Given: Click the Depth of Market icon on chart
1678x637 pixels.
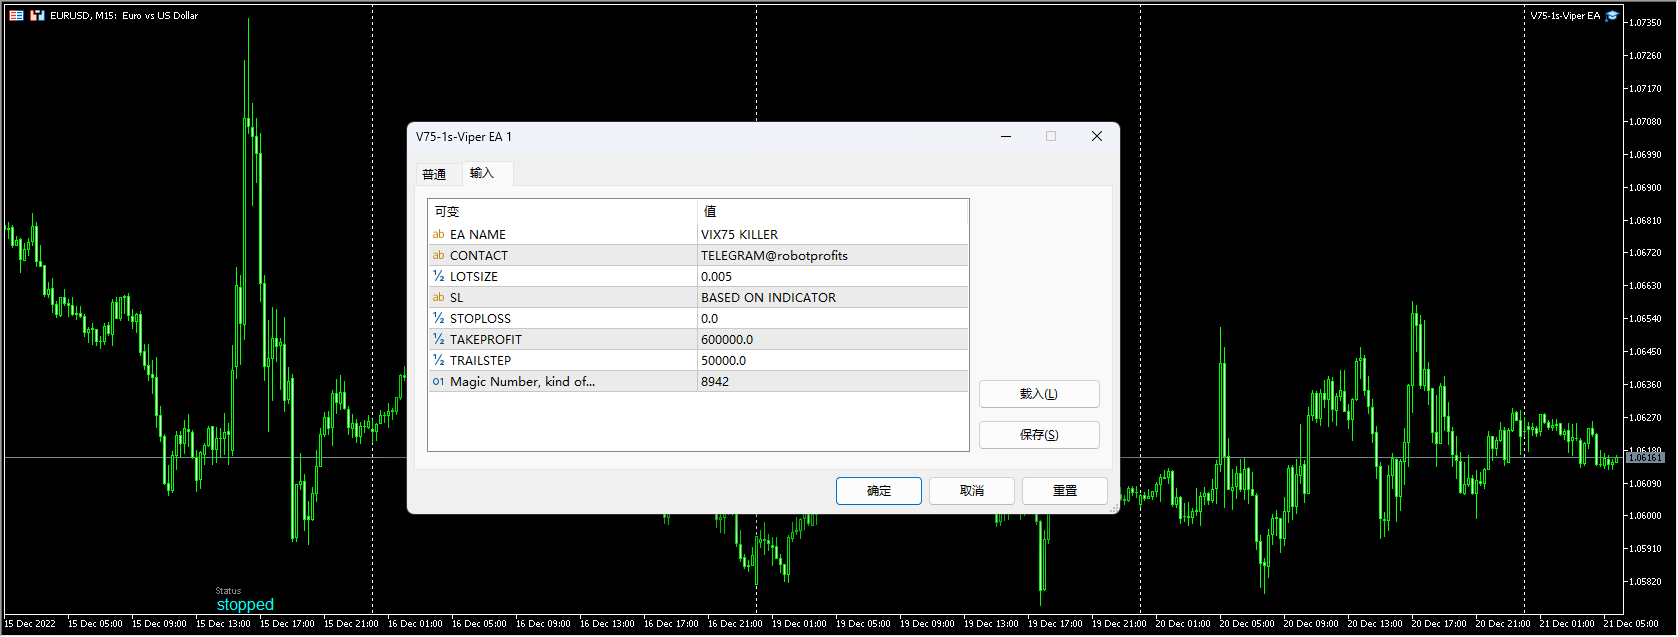Looking at the screenshot, I should (x=16, y=16).
